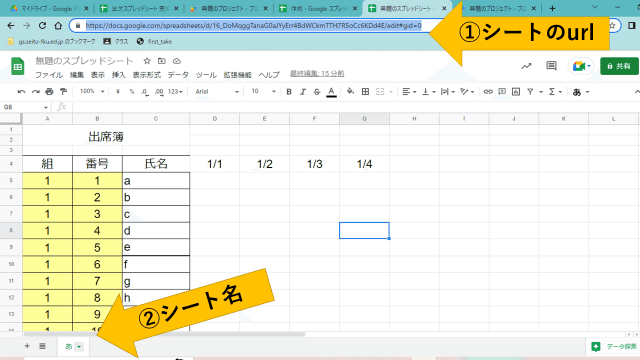Open the ヘルプ menu

point(269,75)
